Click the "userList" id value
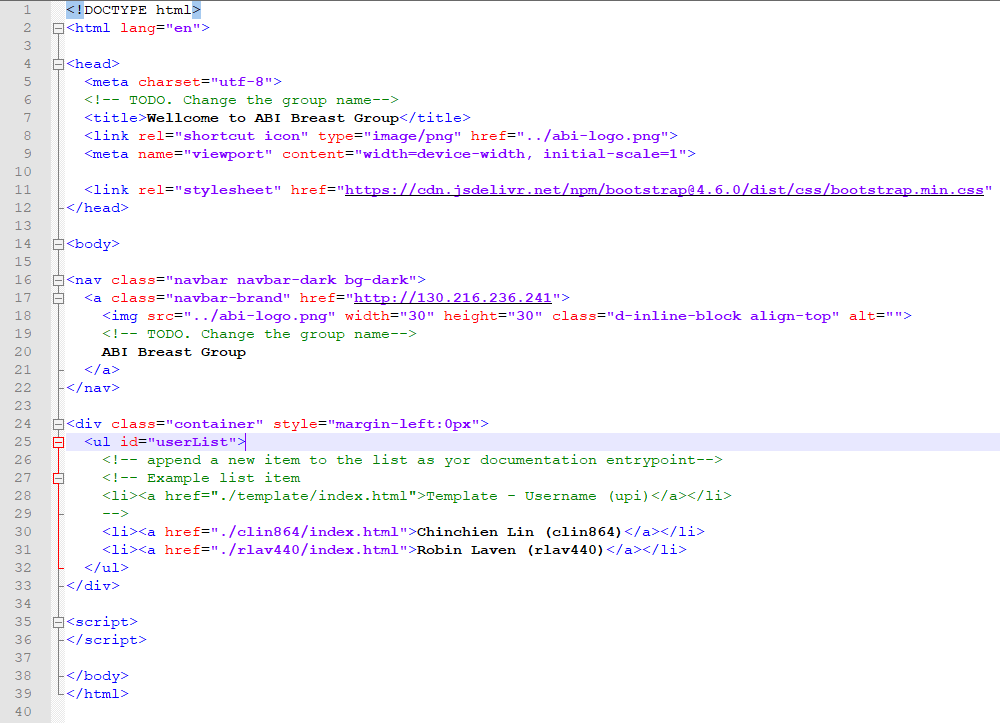This screenshot has width=1000, height=723. click(192, 442)
